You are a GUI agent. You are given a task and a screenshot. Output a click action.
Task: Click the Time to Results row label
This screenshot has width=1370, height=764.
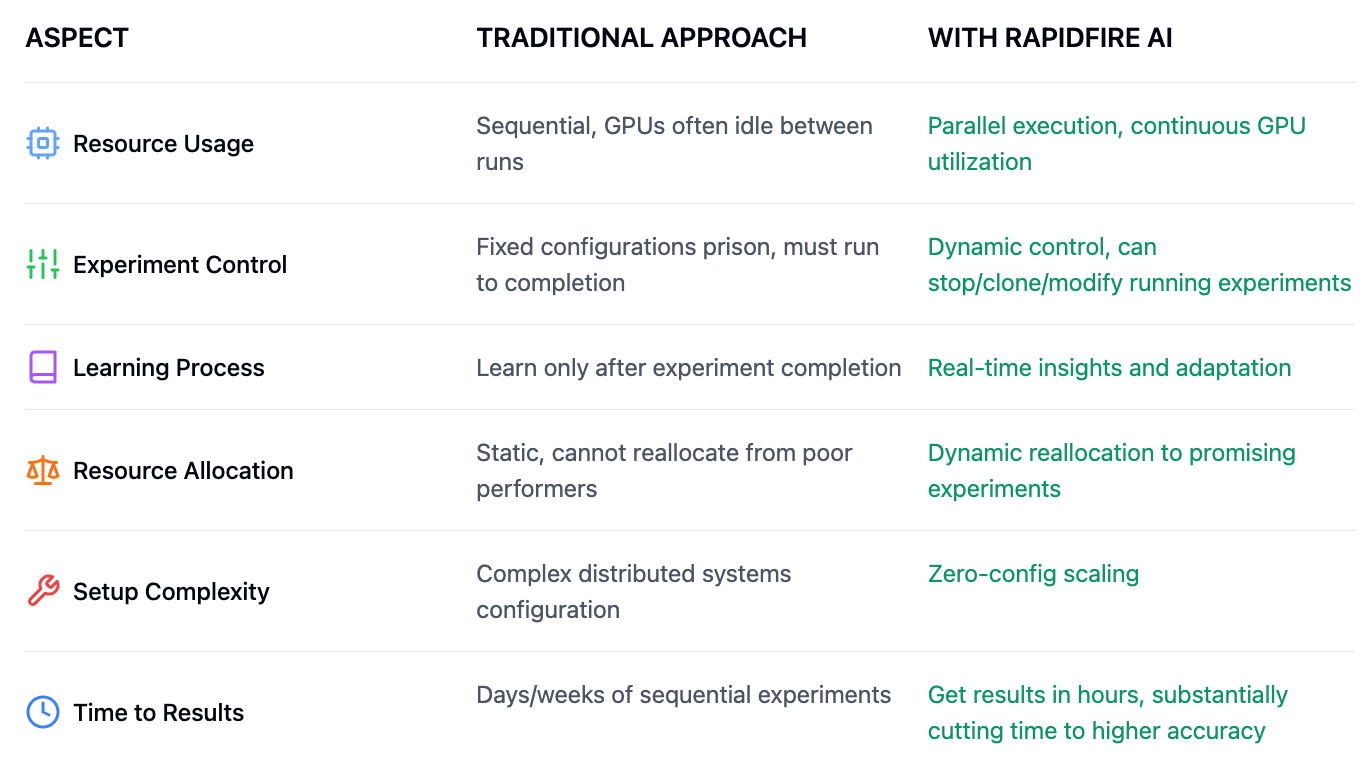point(158,713)
